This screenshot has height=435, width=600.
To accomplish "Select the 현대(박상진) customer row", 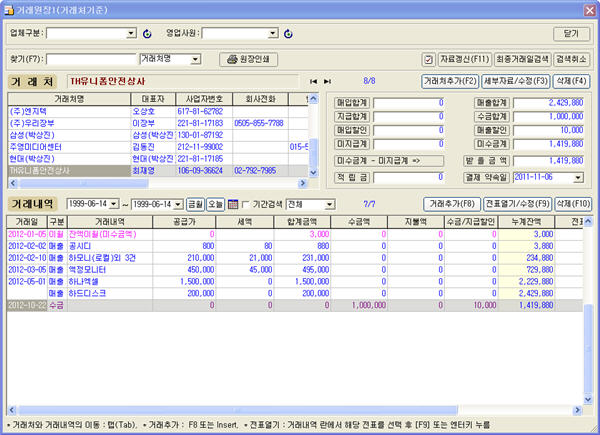I will pos(158,159).
